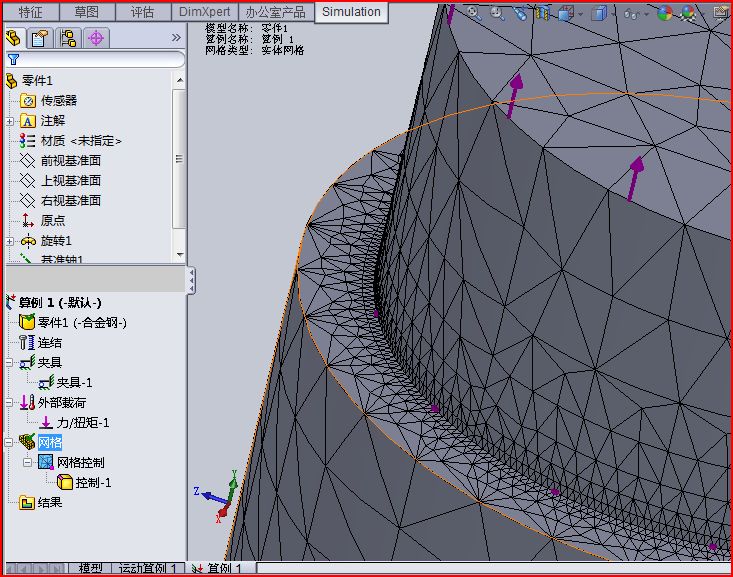The image size is (733, 577).
Task: Click the View Orientation cube icon
Action: pos(566,14)
